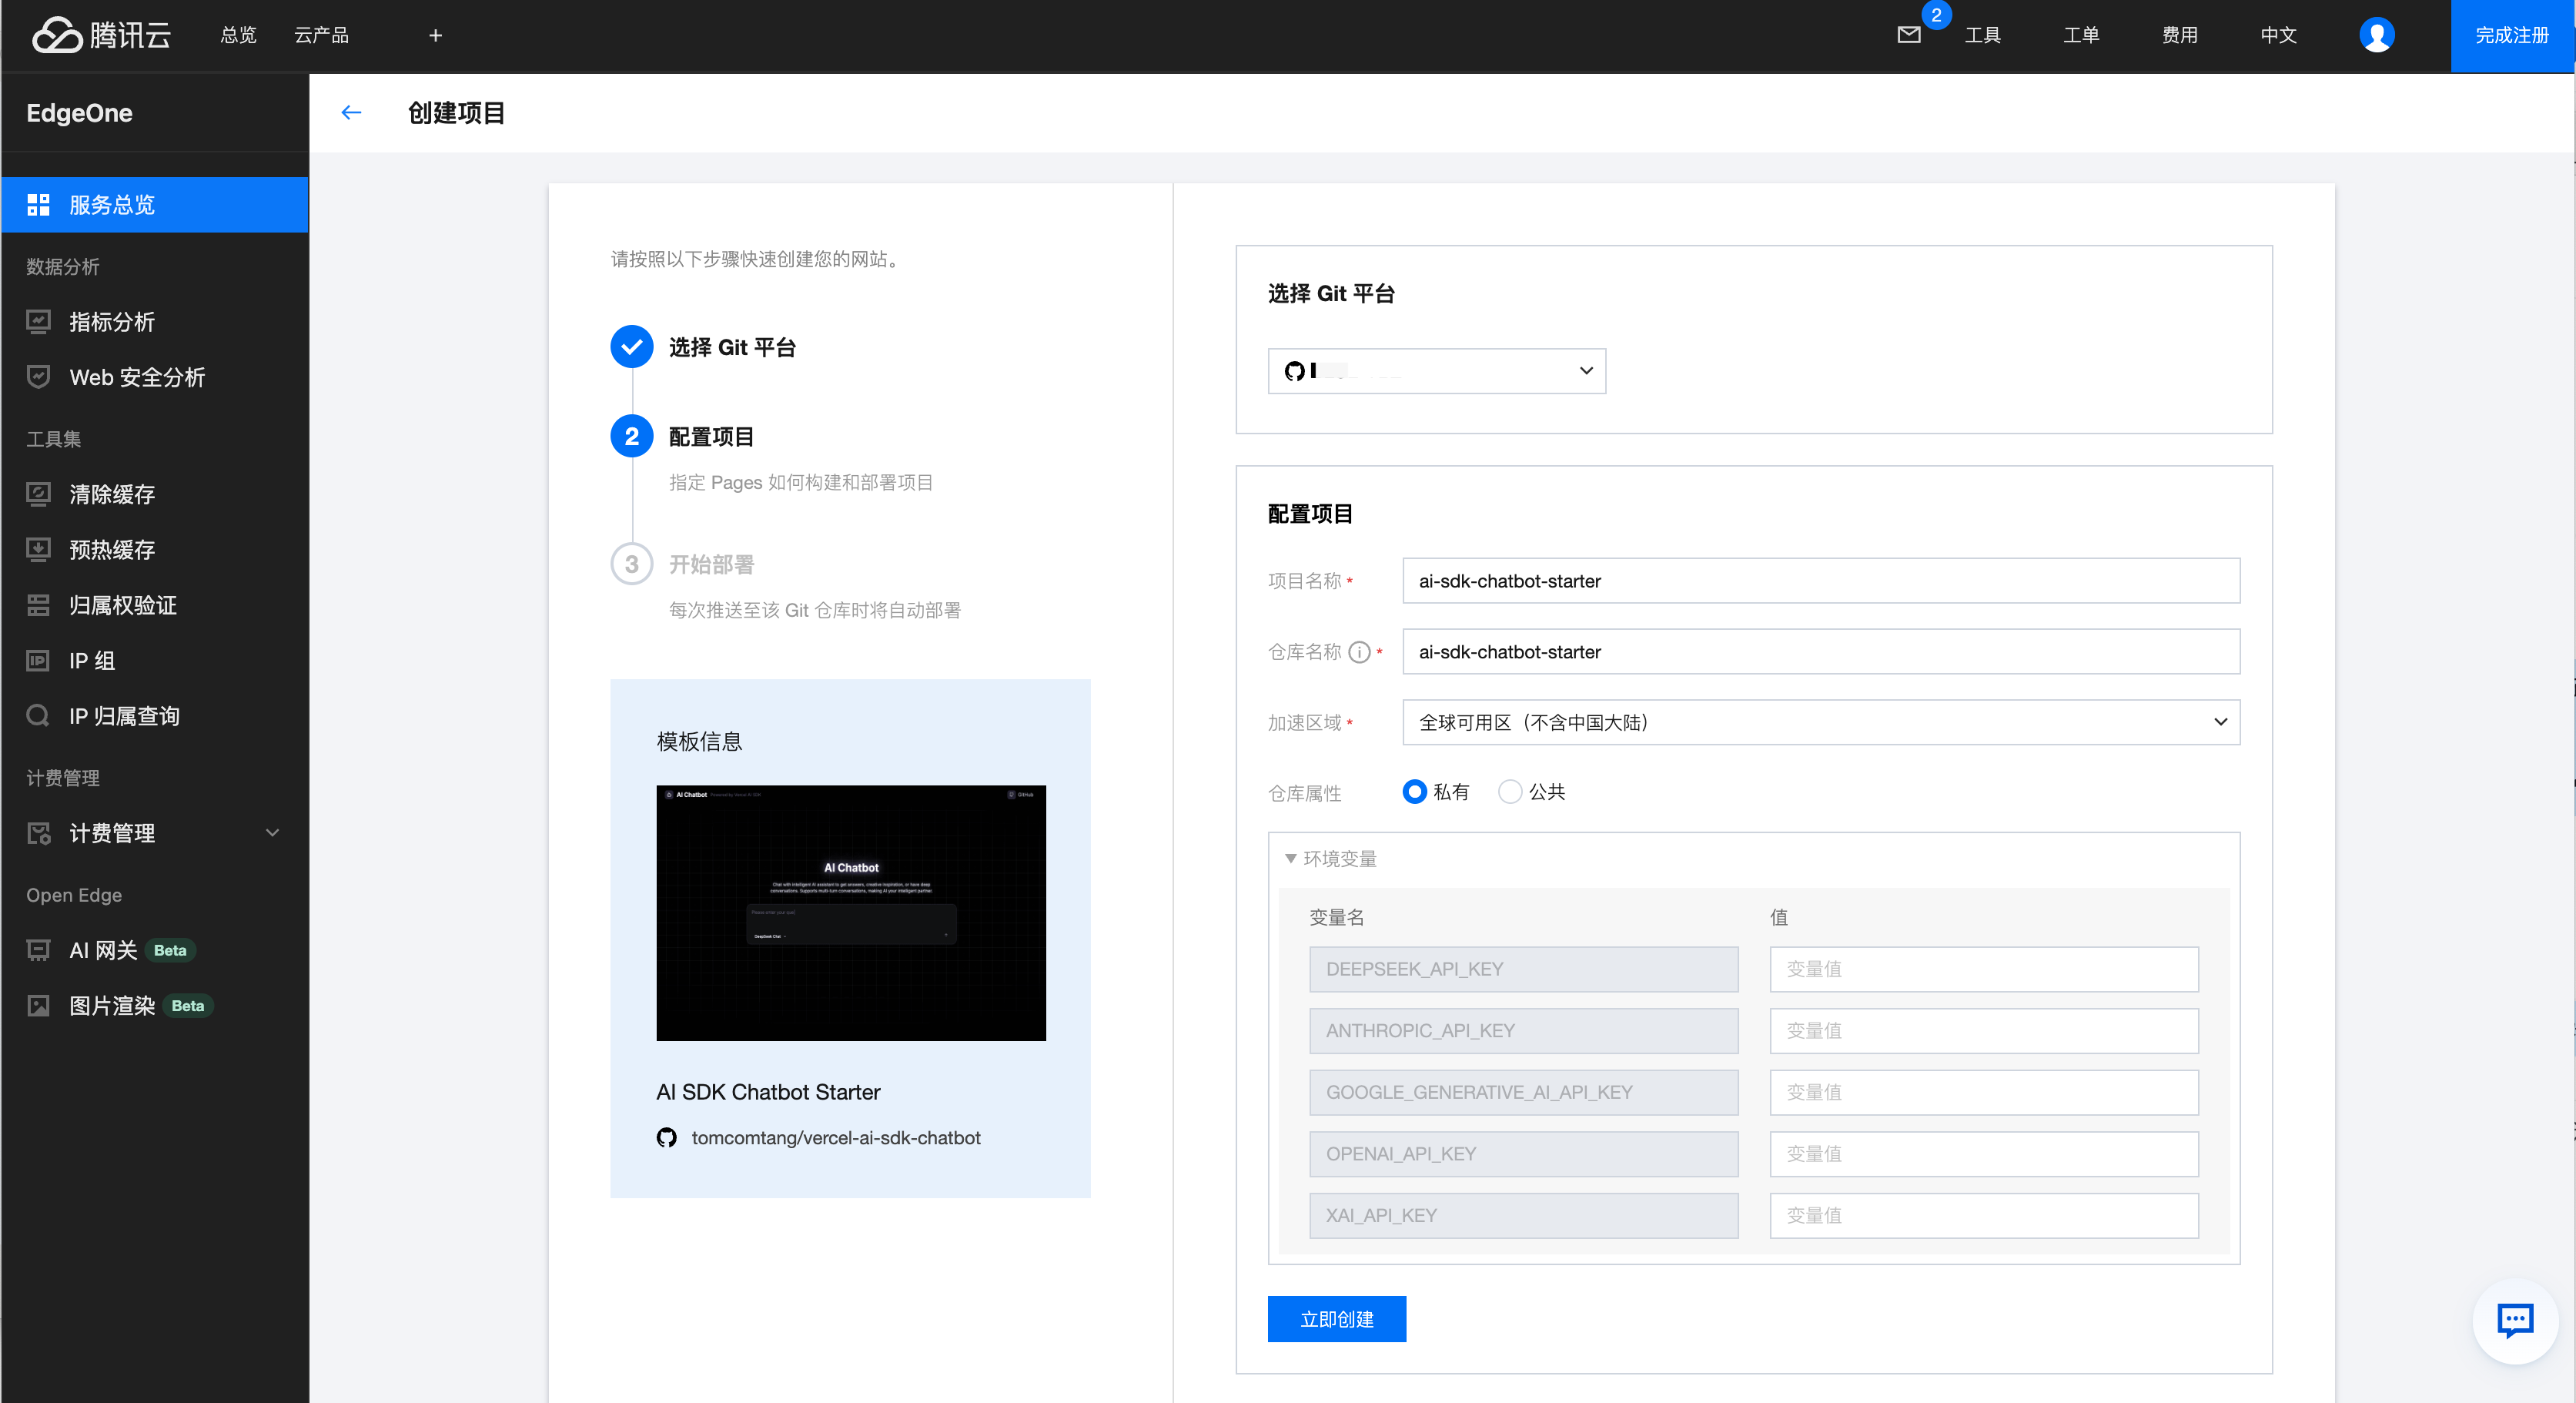Click the plus icon in top bar
This screenshot has height=1403, width=2576.
pyautogui.click(x=435, y=35)
